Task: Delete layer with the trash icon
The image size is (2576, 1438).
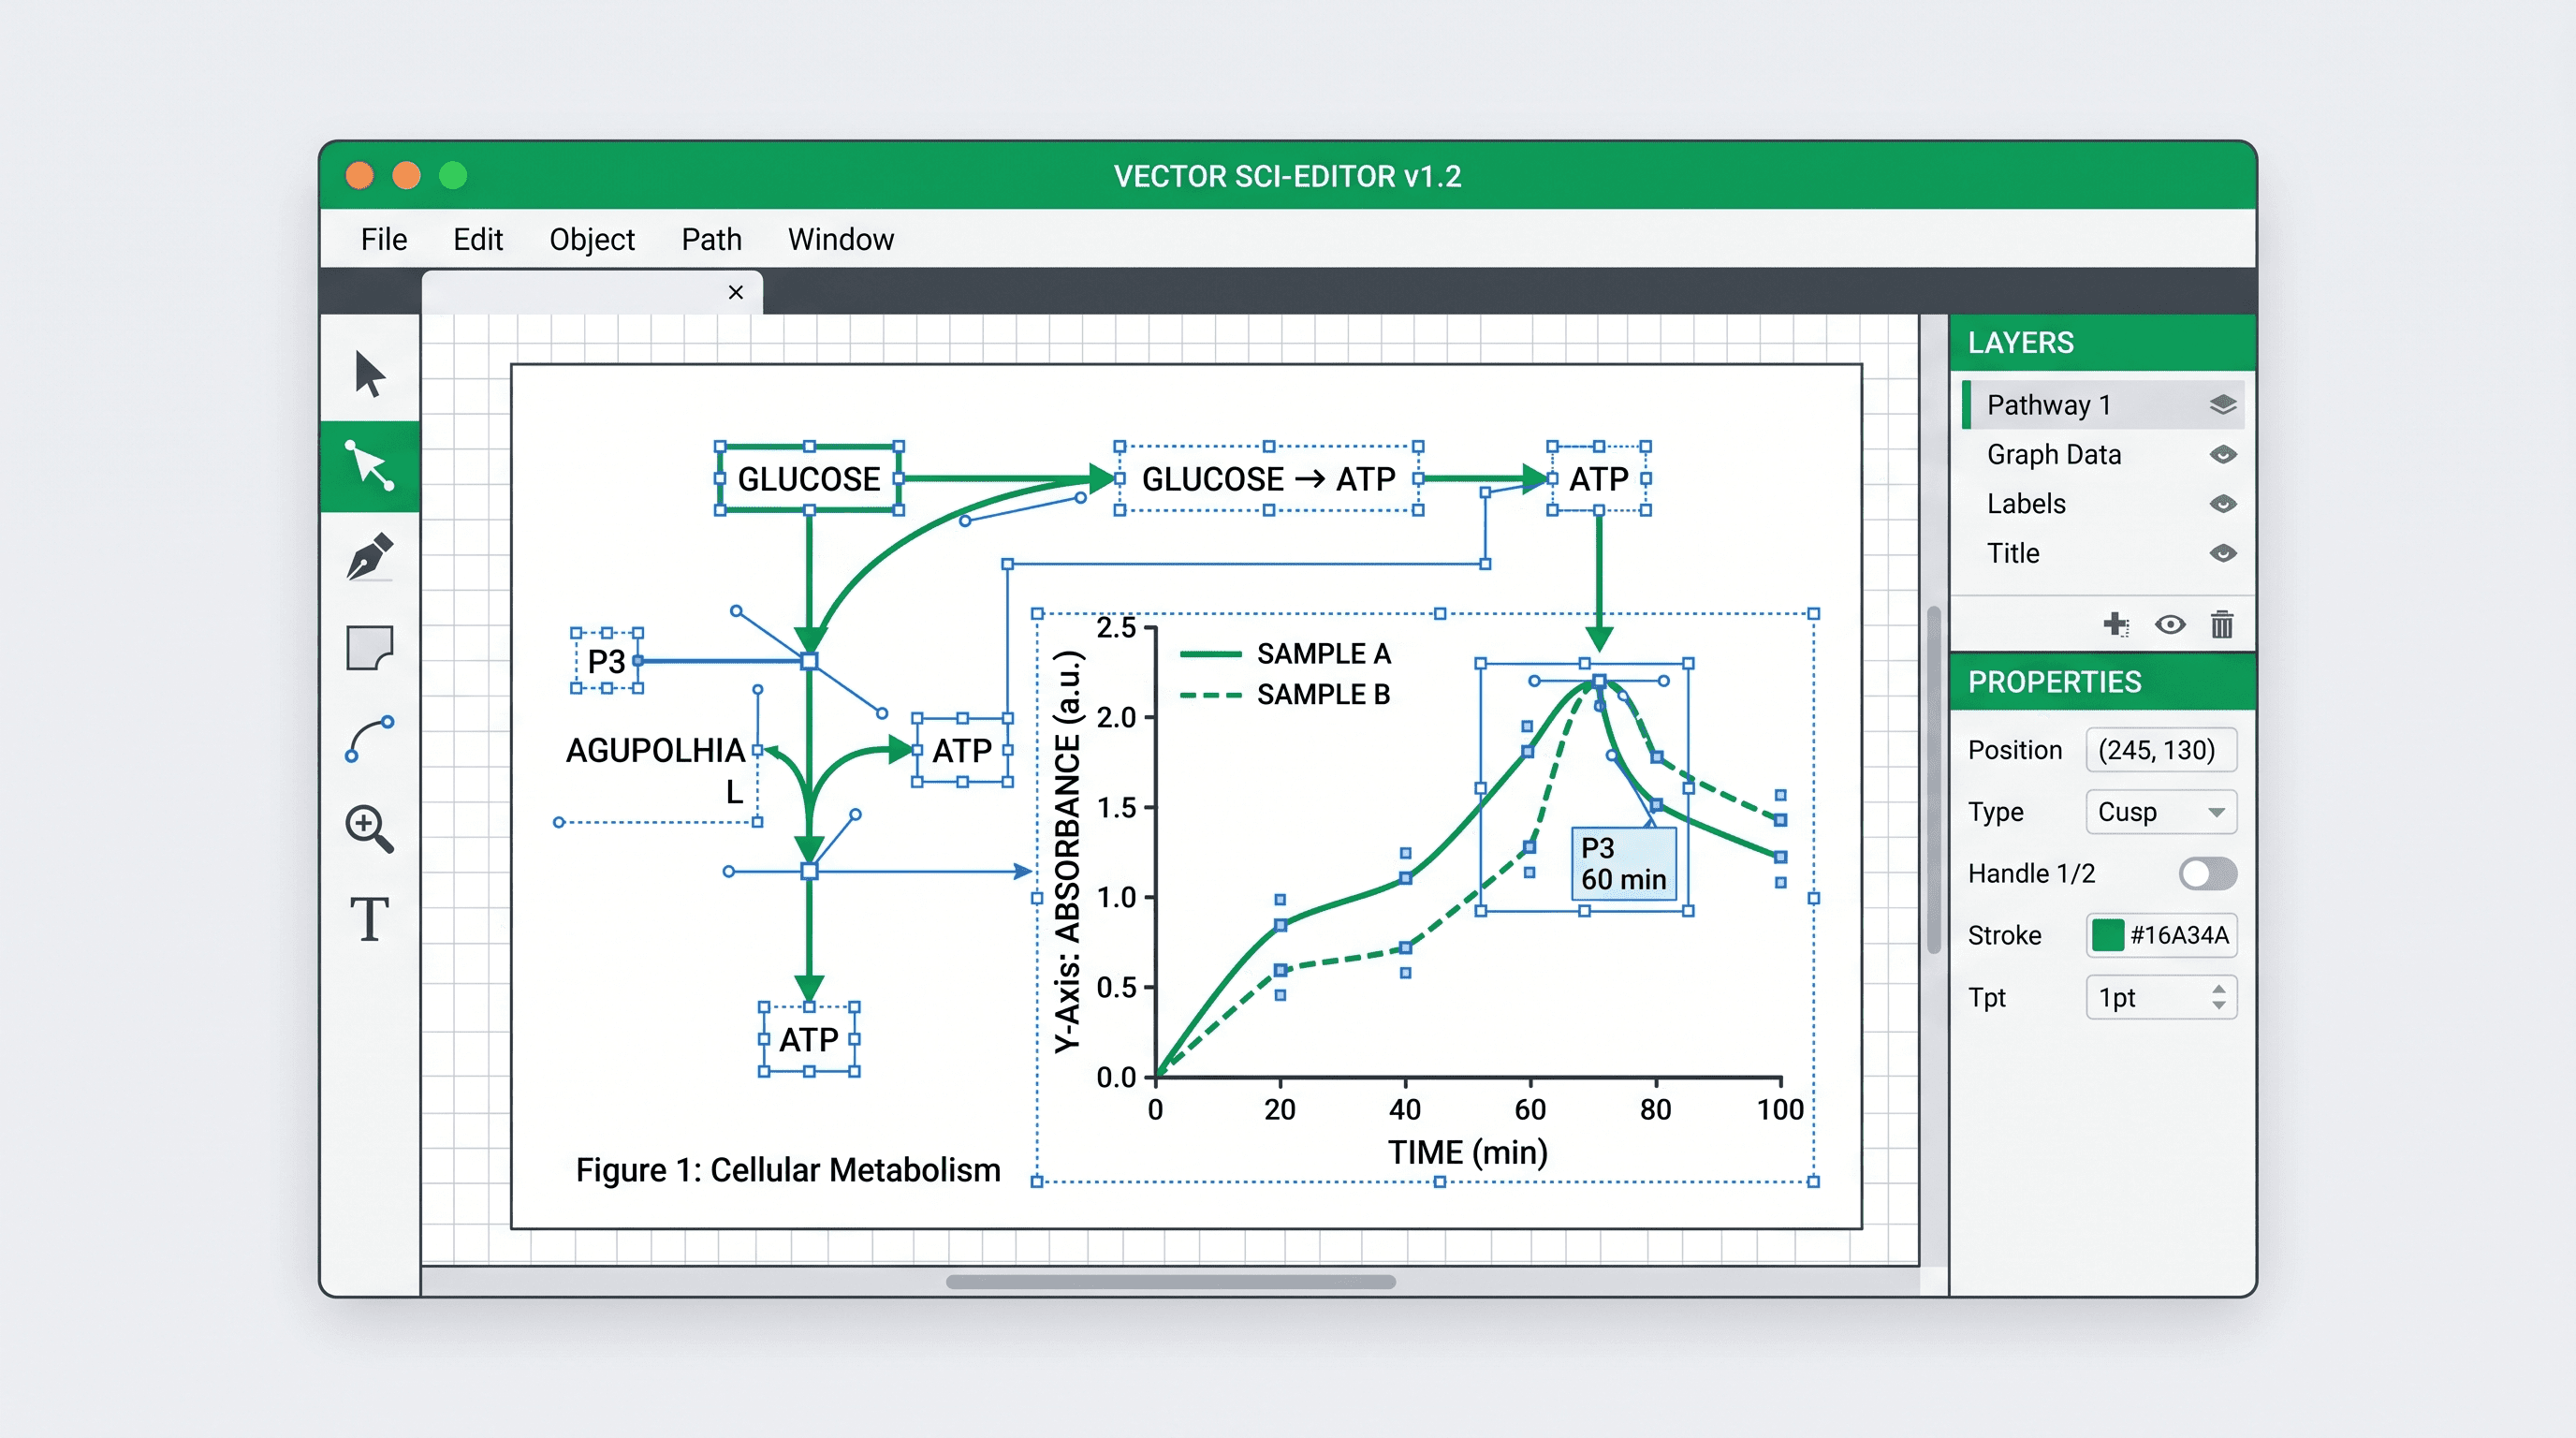Action: pos(2222,625)
